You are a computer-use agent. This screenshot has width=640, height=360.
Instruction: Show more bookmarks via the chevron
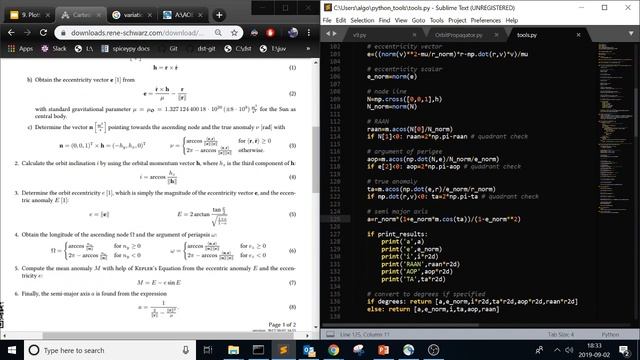pos(308,49)
